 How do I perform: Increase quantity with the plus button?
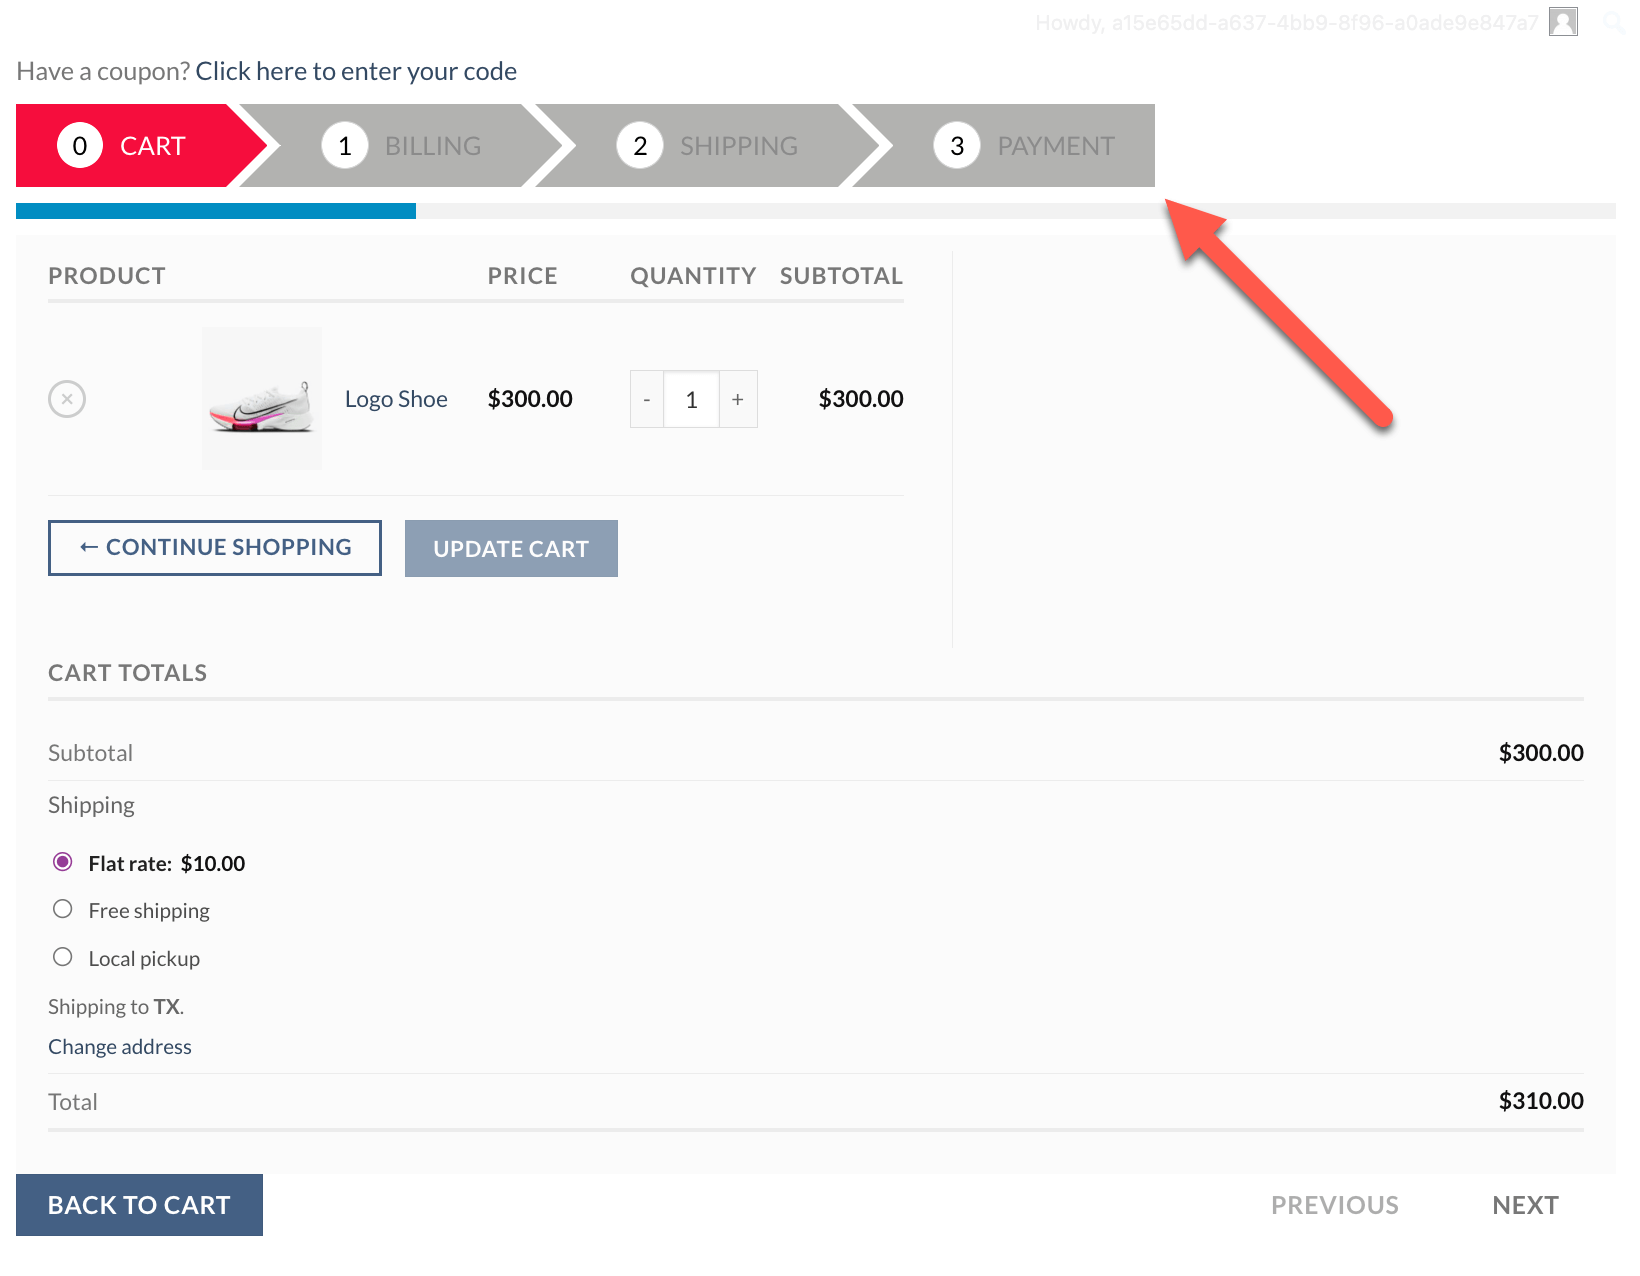point(738,399)
